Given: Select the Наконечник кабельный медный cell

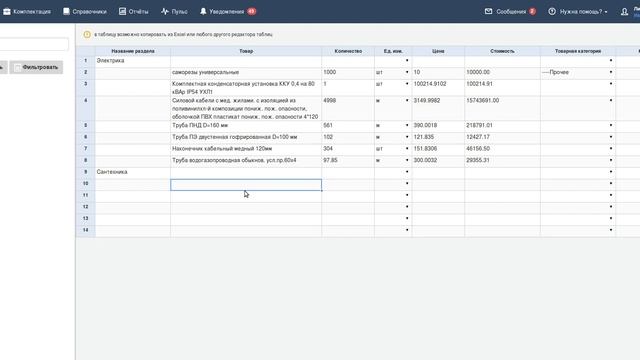Looking at the screenshot, I should (246, 149).
